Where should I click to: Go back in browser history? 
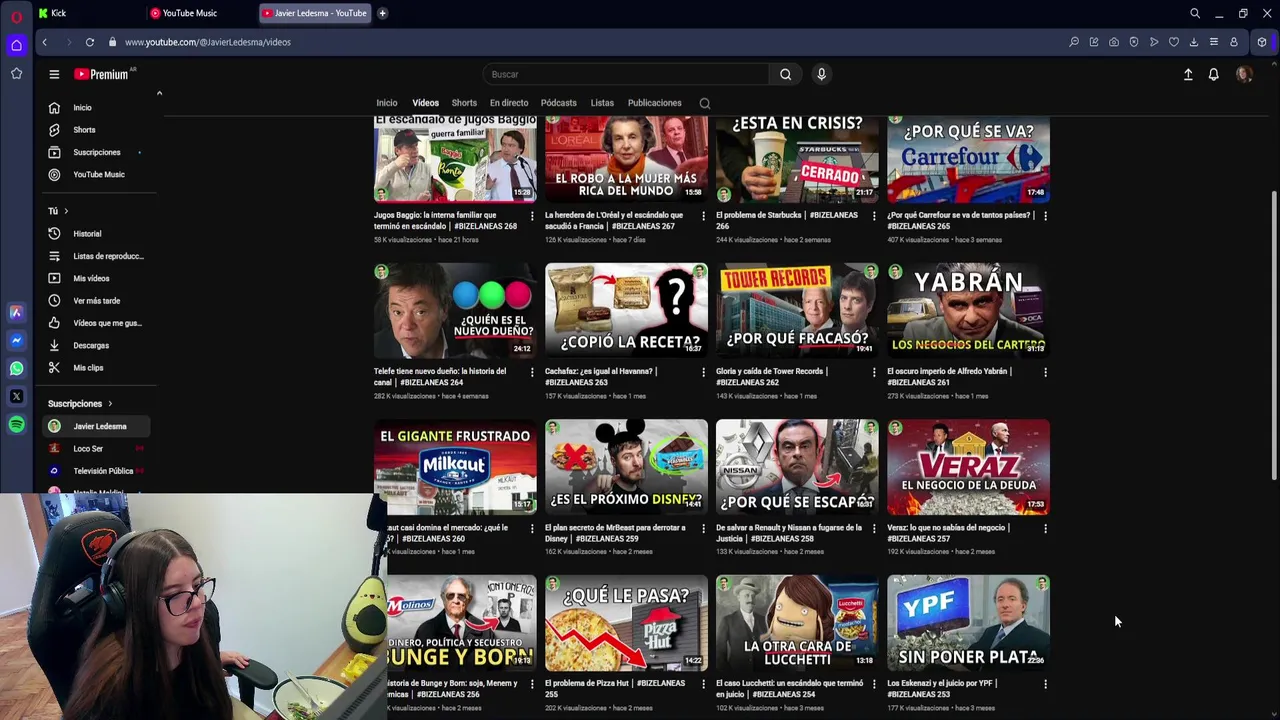coord(45,42)
